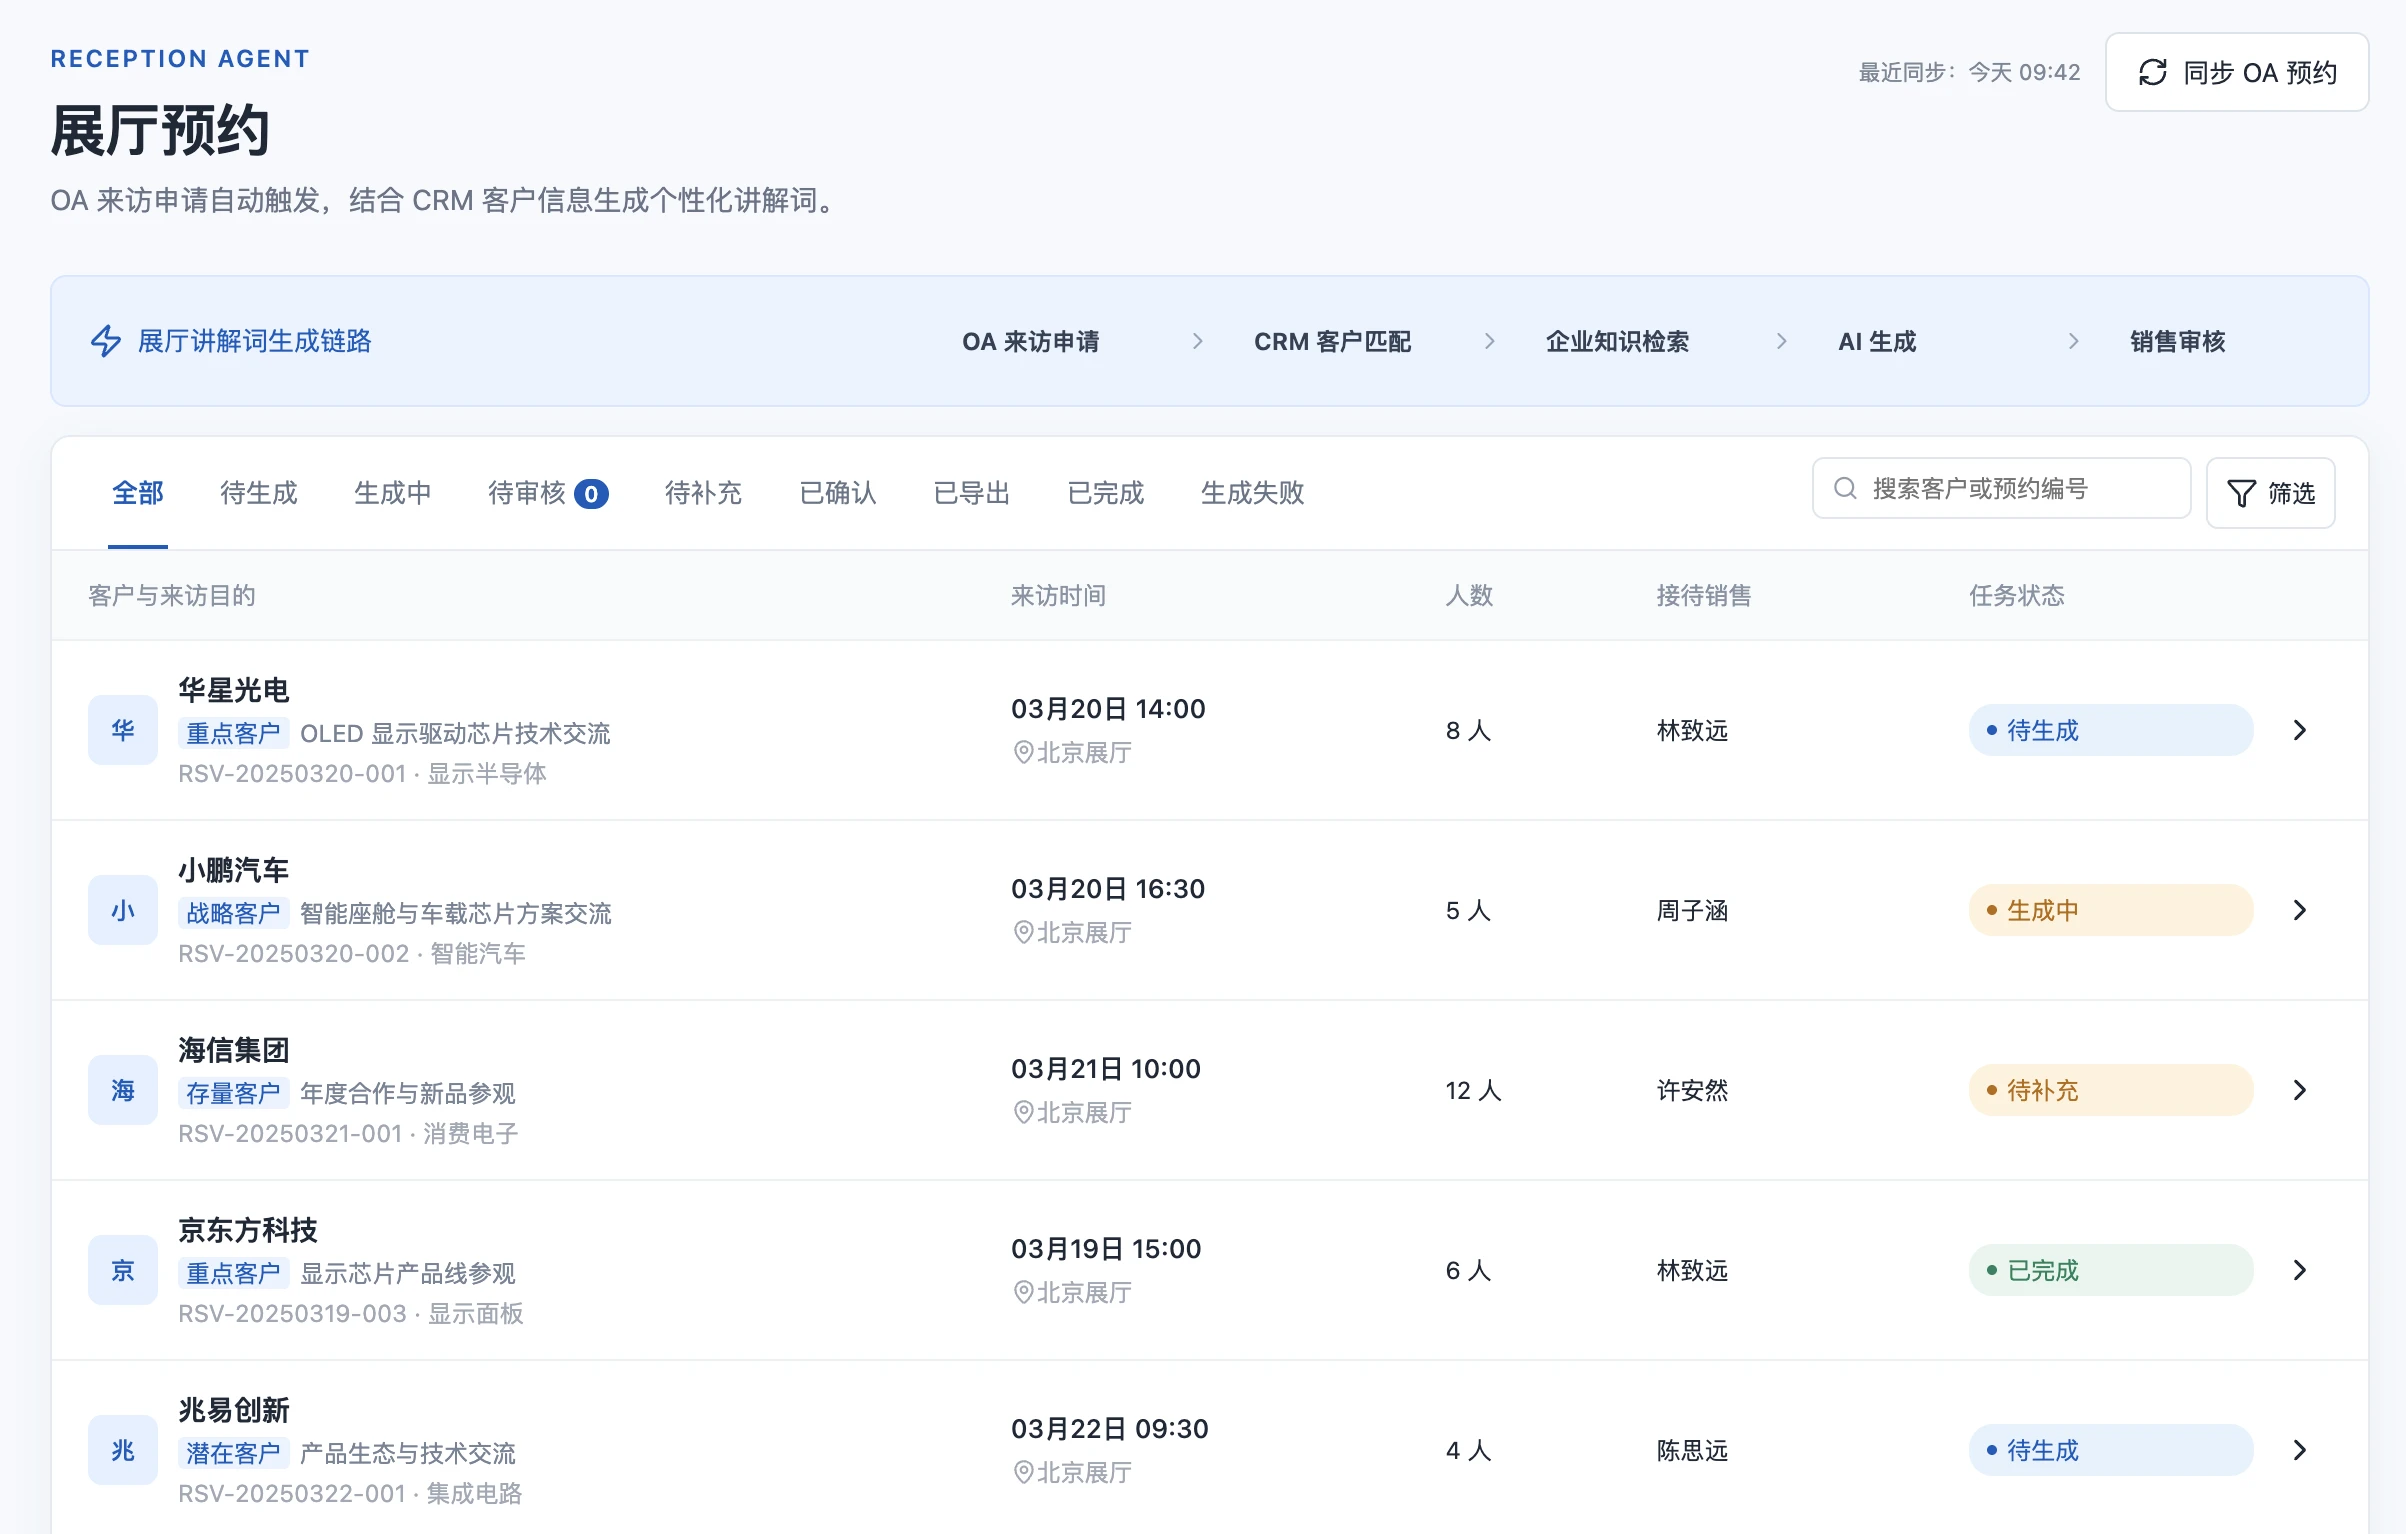
Task: Click the CRM 客户匹配 step
Action: [x=1333, y=342]
